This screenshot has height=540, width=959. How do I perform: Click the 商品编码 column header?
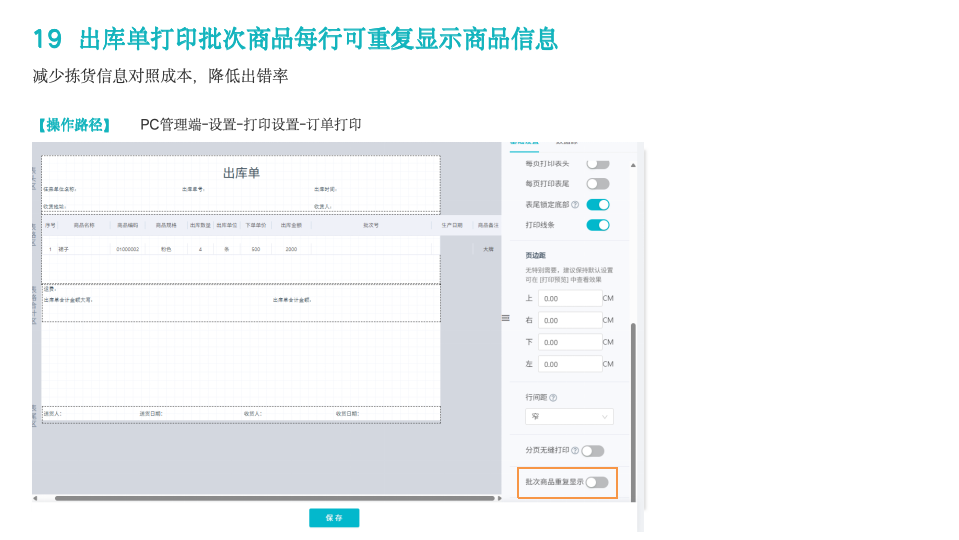(127, 225)
